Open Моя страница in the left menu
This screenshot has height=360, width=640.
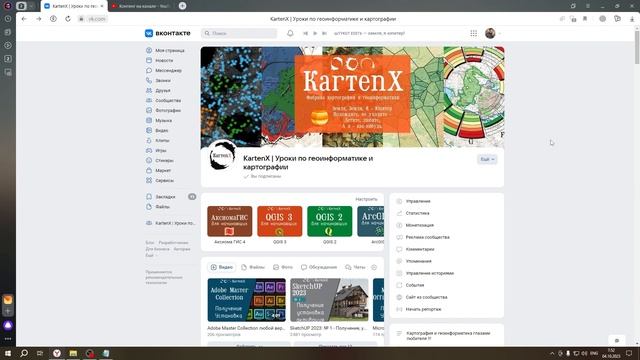pos(165,51)
